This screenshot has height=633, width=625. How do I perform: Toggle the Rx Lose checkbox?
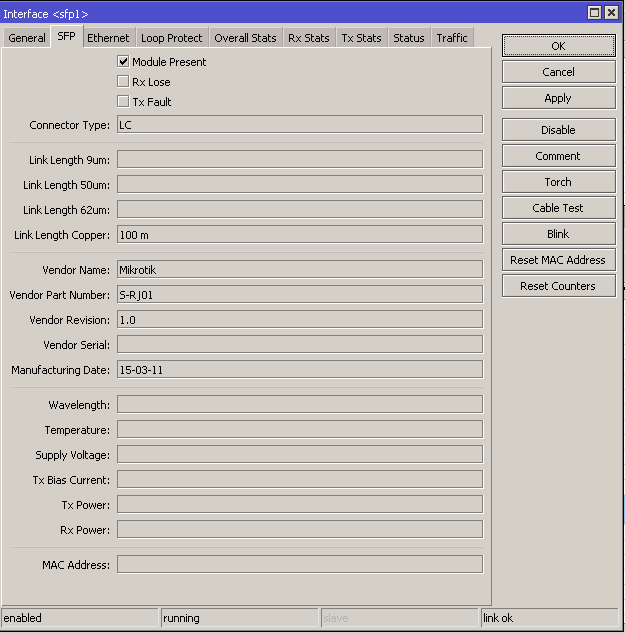pos(124,82)
